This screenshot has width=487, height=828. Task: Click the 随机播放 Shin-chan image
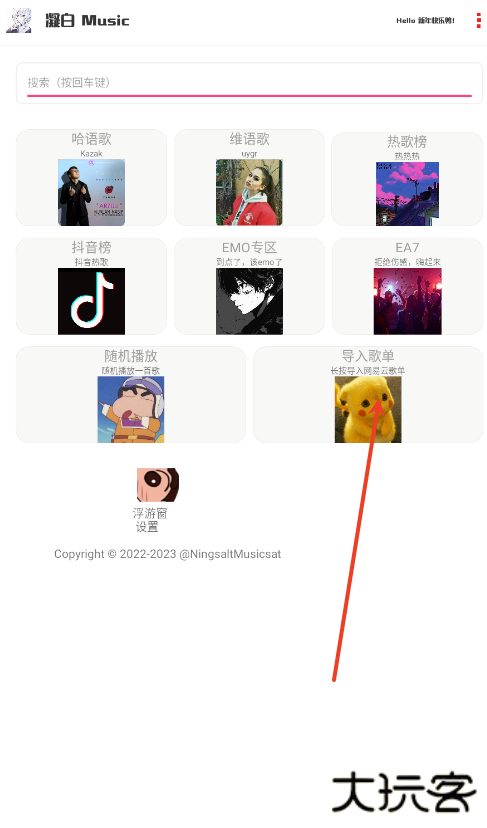131,409
